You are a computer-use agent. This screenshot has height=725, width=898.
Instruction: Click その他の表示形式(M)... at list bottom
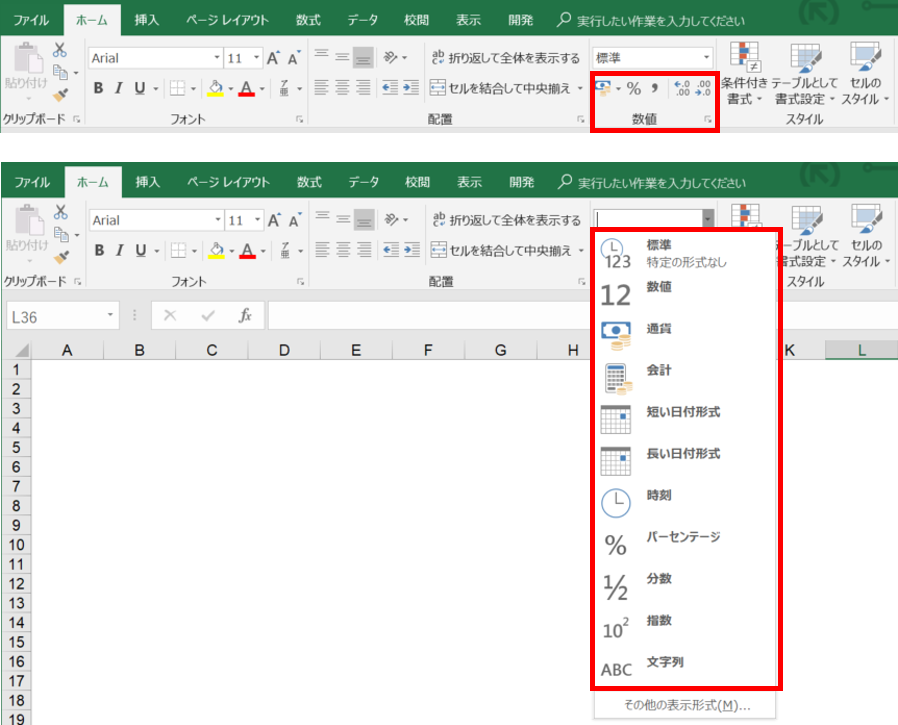686,705
